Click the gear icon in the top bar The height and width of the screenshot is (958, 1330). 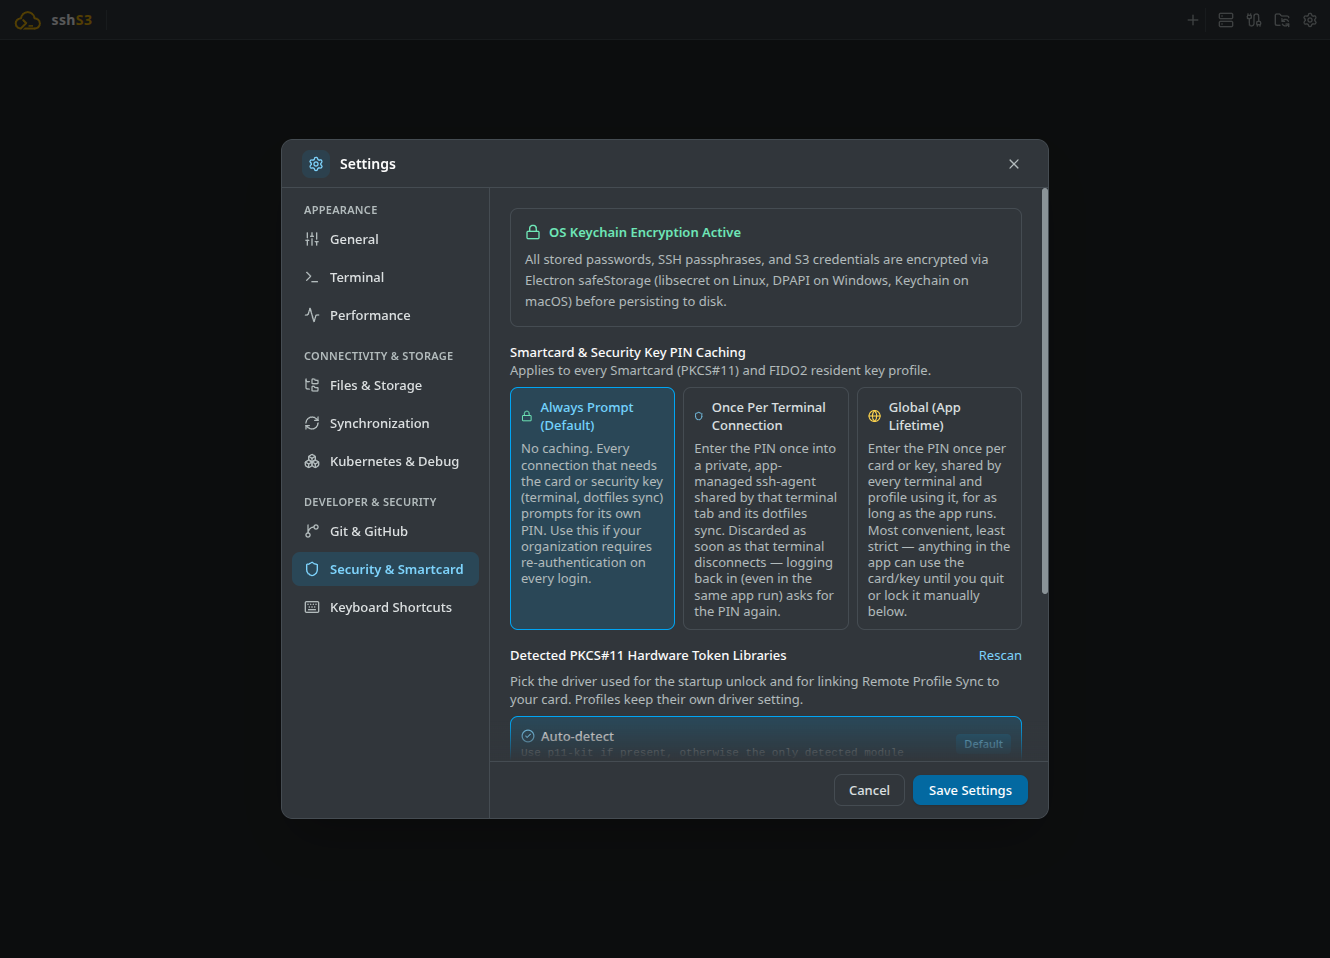tap(1310, 20)
